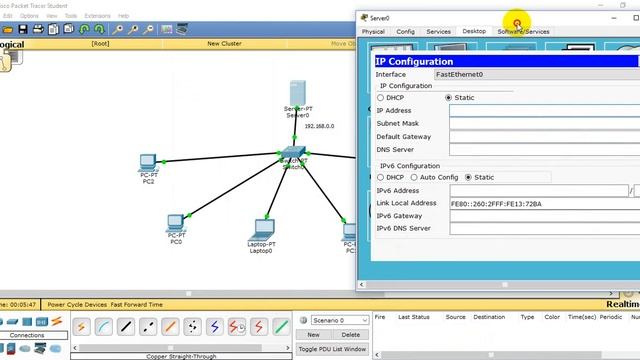Open the custom devices dialog icon
Viewport: 640px width, 360px height.
tap(182, 29)
